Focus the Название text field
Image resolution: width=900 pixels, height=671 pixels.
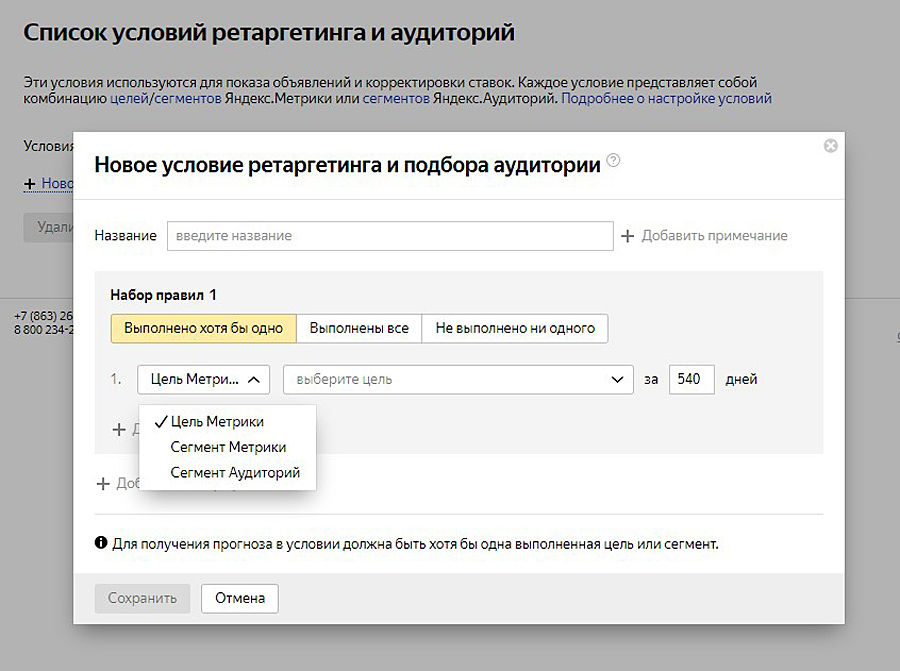coord(389,236)
